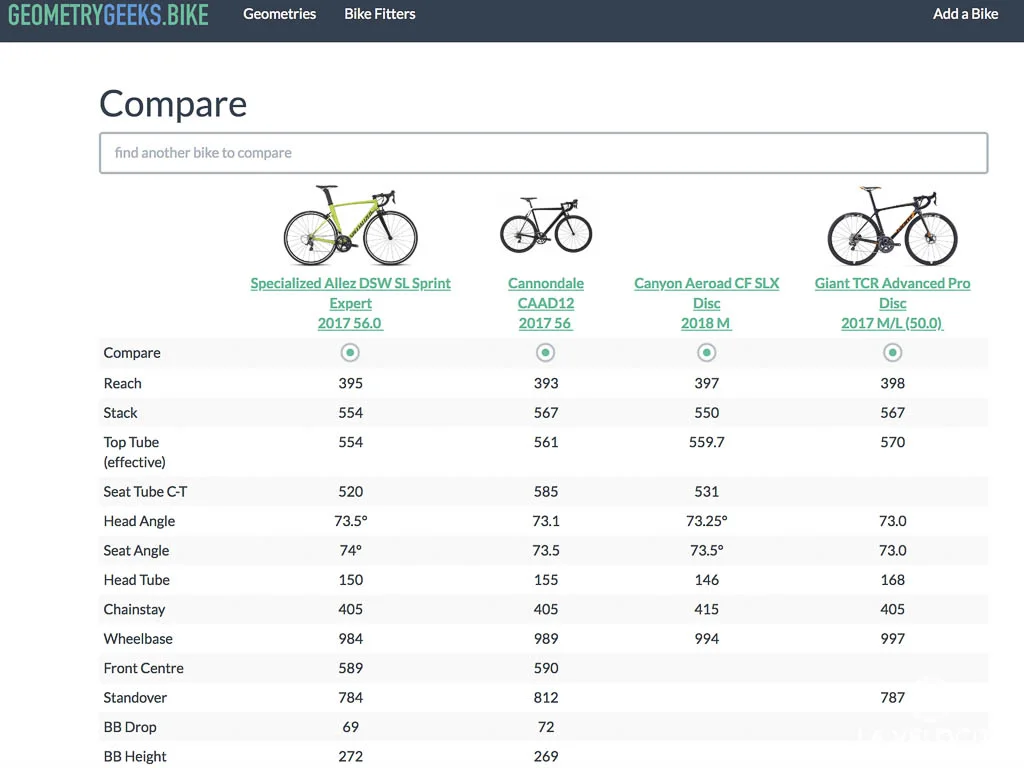Image resolution: width=1024 pixels, height=768 pixels.
Task: Open the Geometries menu item
Action: (280, 14)
